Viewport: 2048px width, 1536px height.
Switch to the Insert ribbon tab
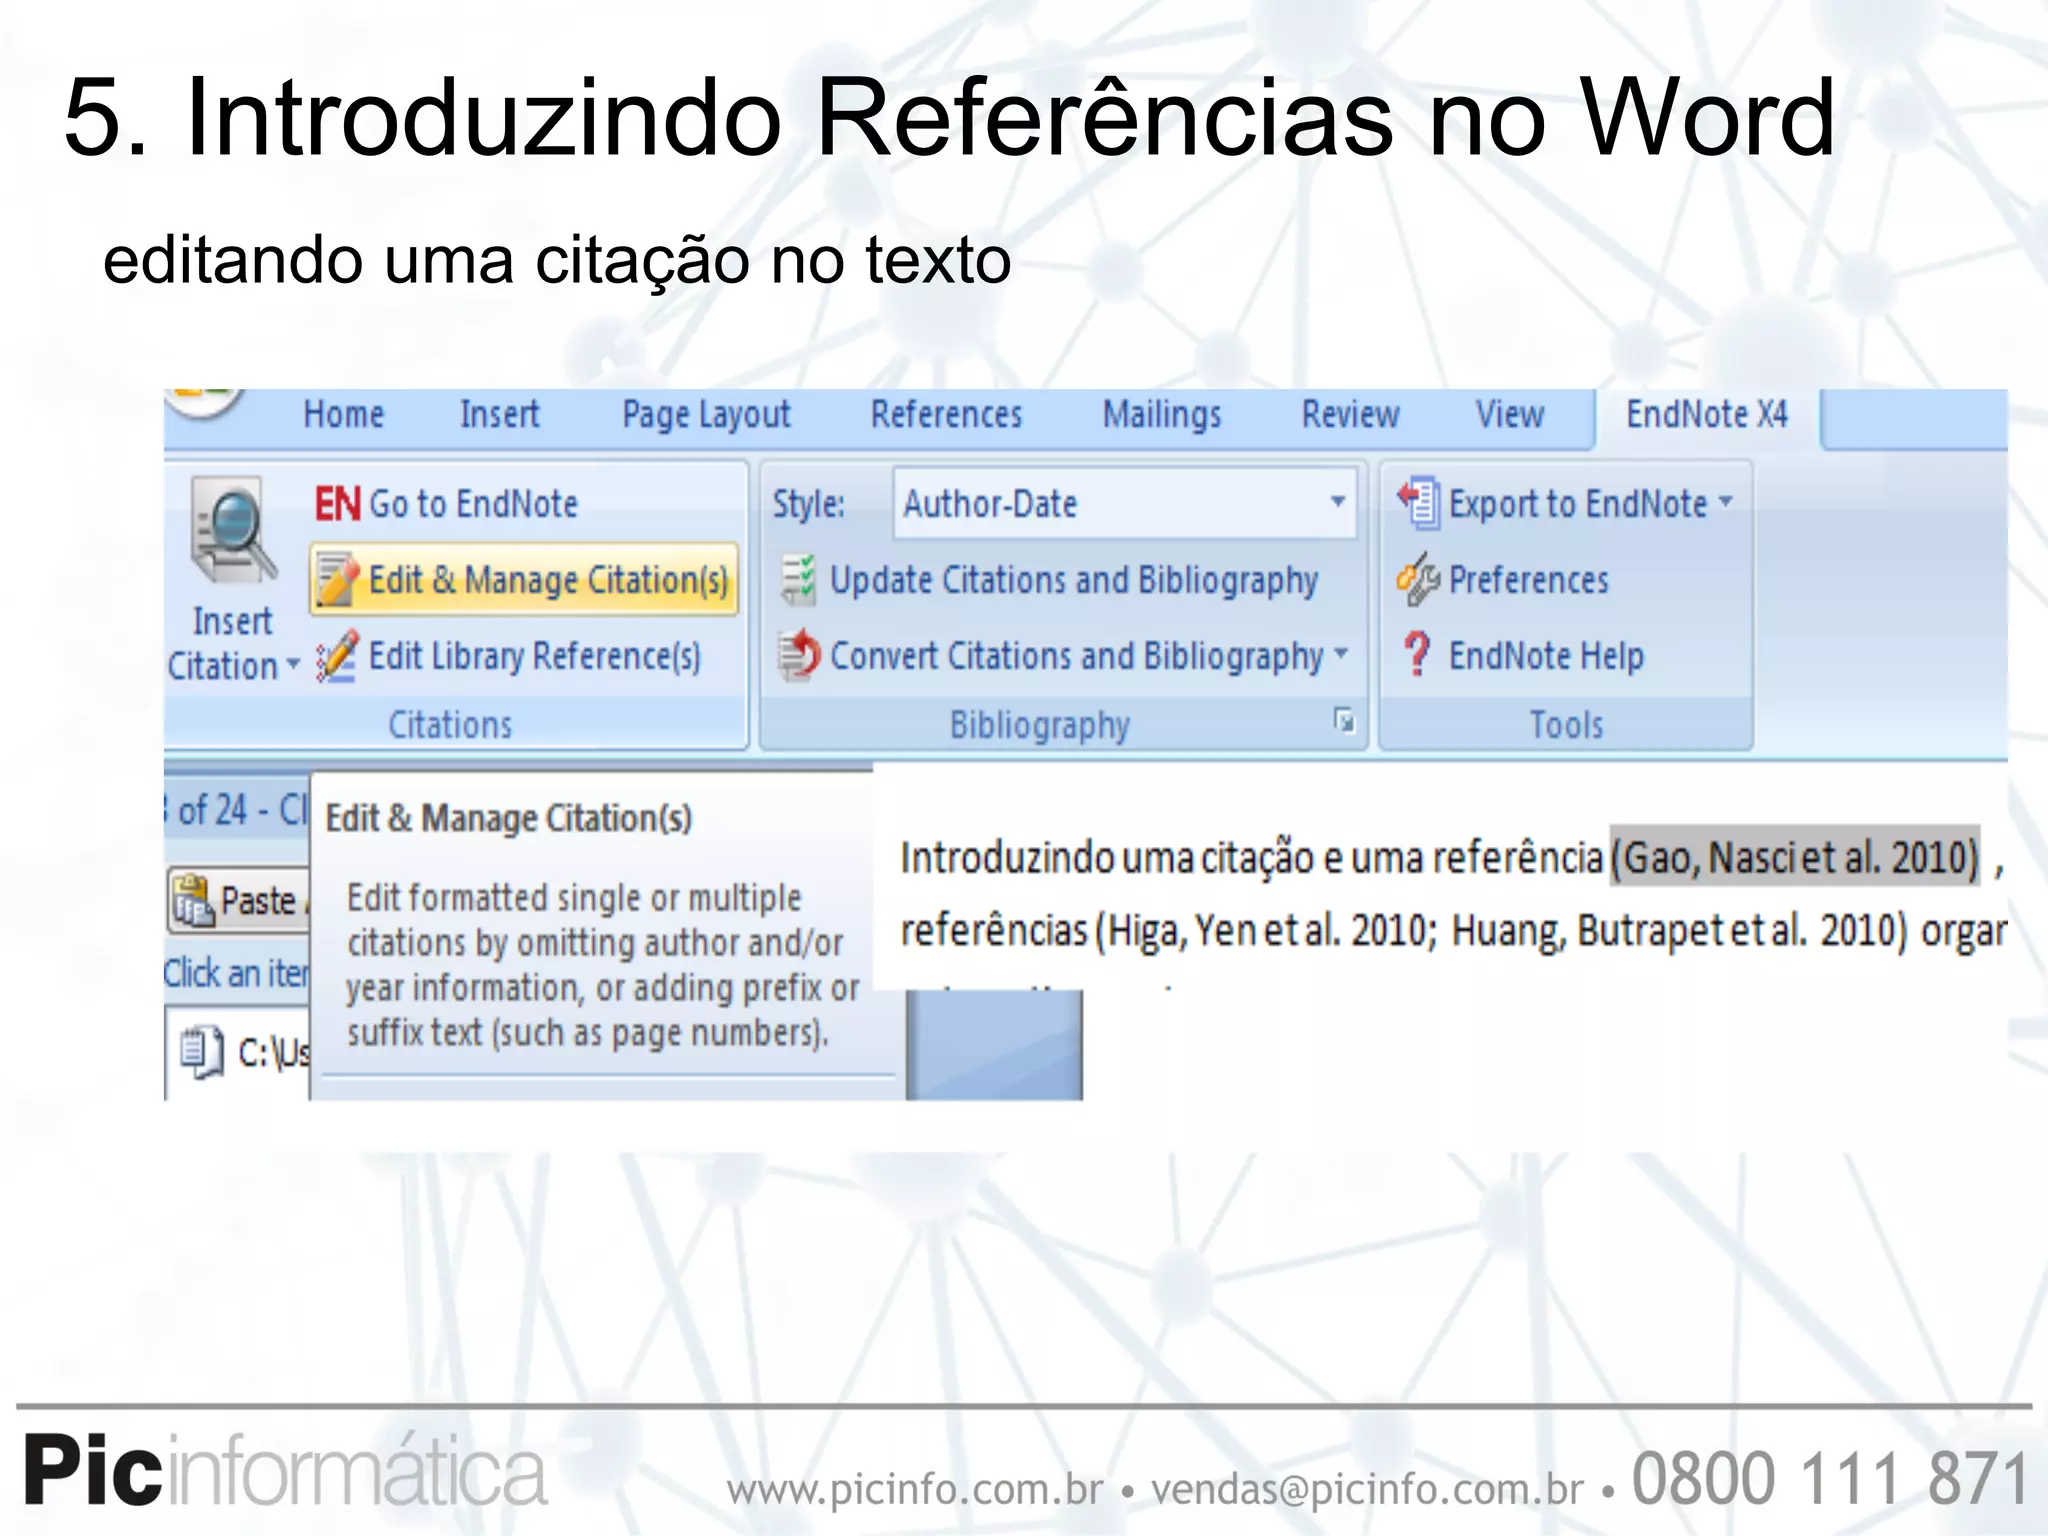(x=499, y=414)
